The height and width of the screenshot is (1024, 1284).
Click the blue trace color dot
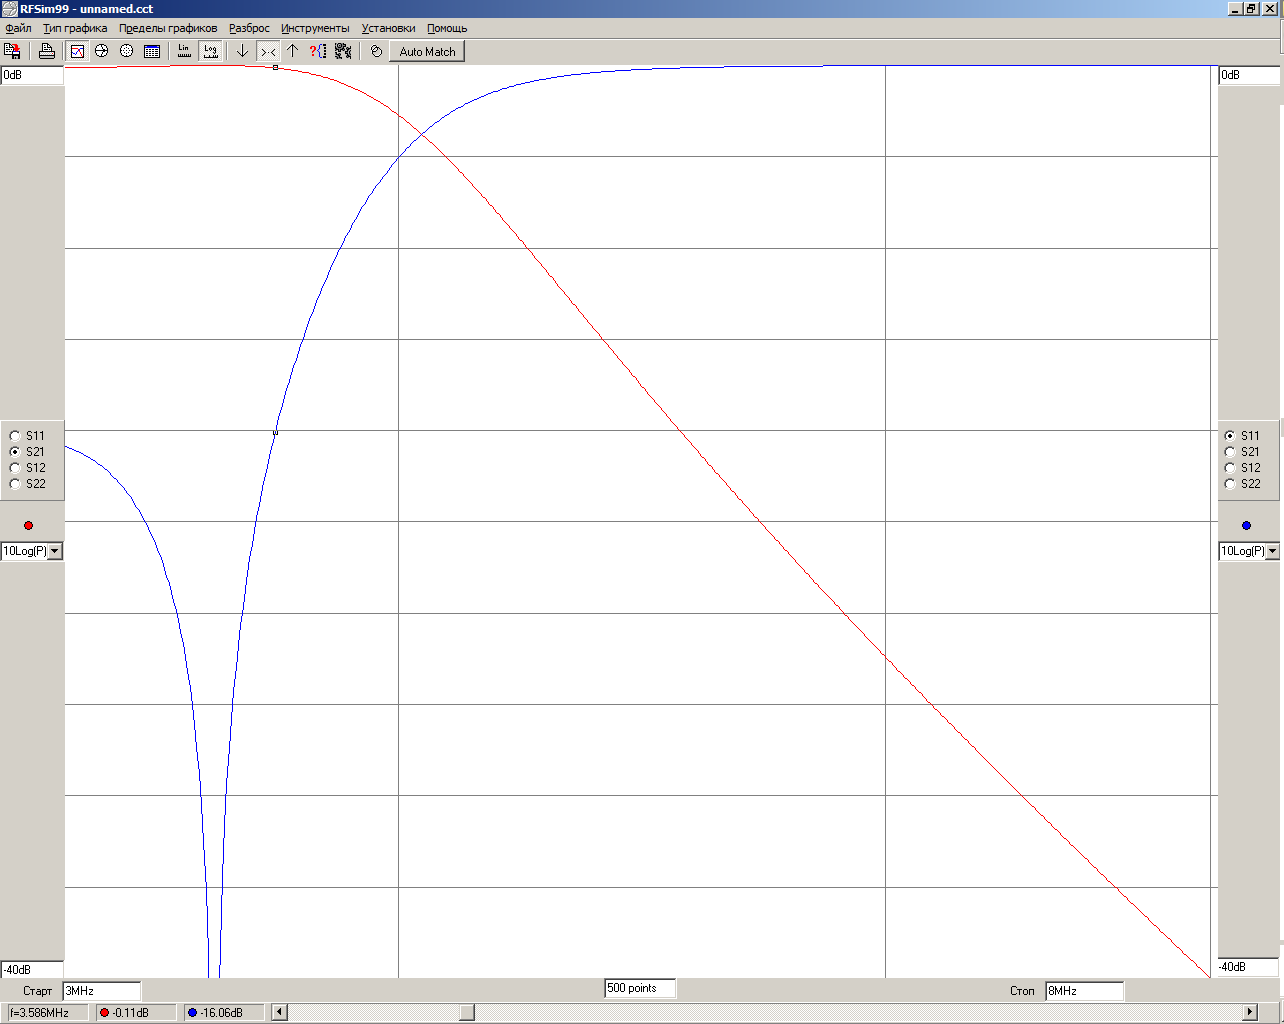(1246, 526)
